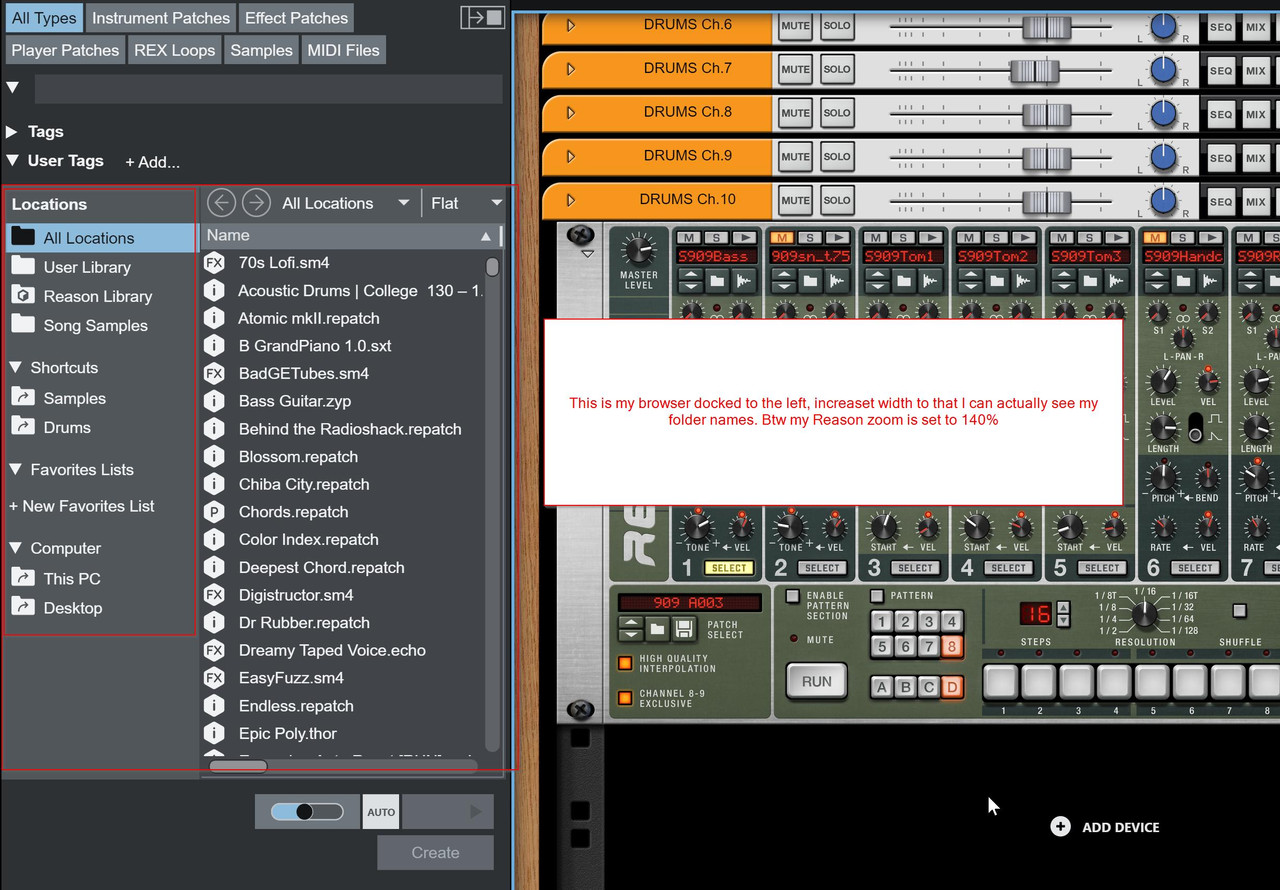Open the Drums shortcut icon
This screenshot has height=890, width=1280.
tap(23, 426)
